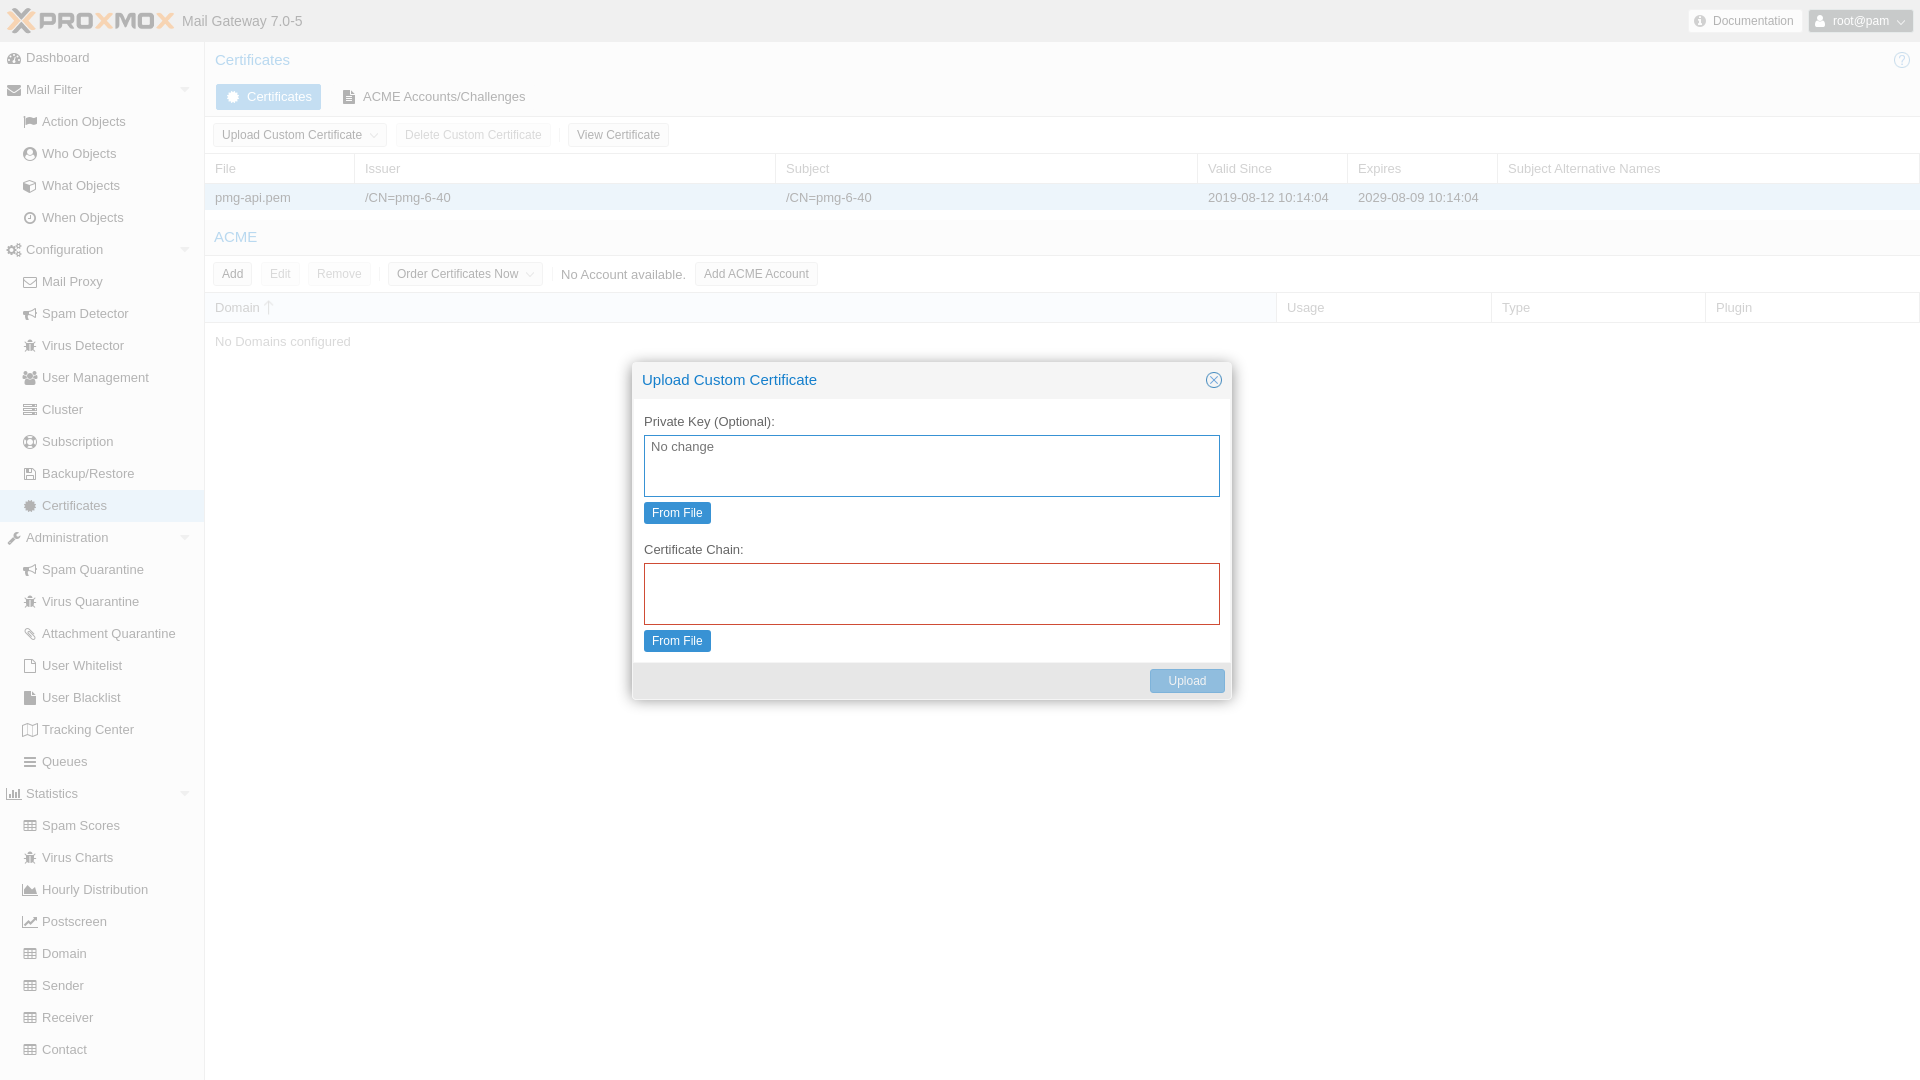
Task: Switch to ACME Accounts/Challenges tab
Action: [x=433, y=97]
